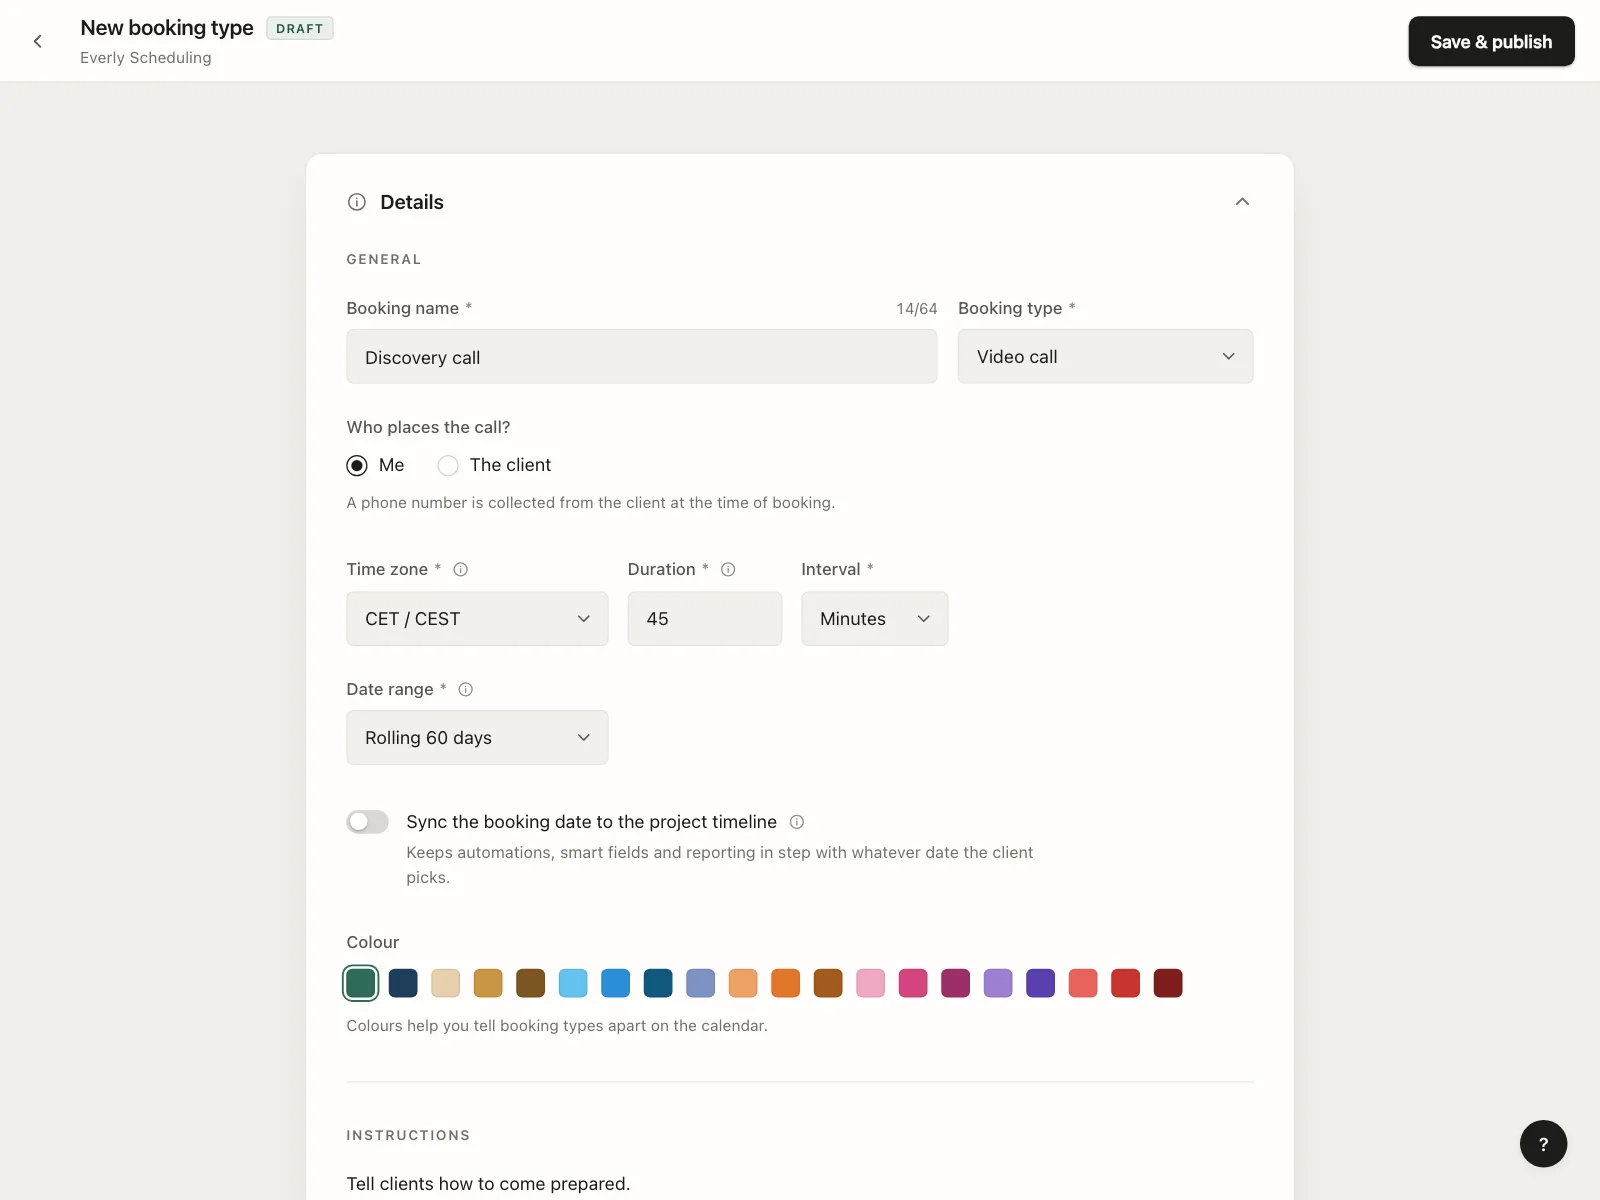Pick the deep violet colour swatch
This screenshot has width=1600, height=1200.
click(1041, 984)
